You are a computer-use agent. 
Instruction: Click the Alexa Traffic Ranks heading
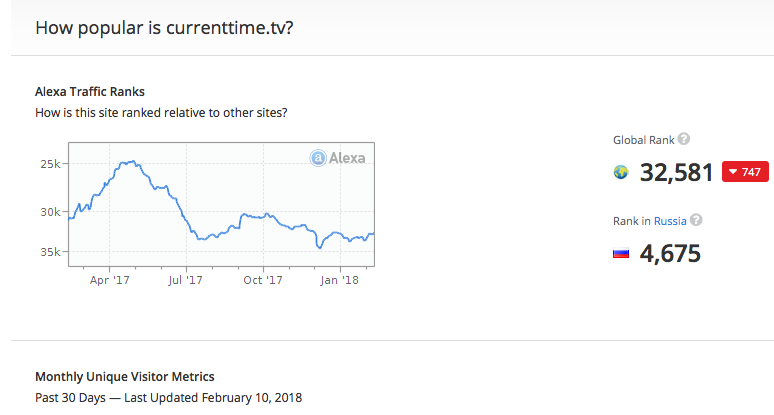point(90,92)
